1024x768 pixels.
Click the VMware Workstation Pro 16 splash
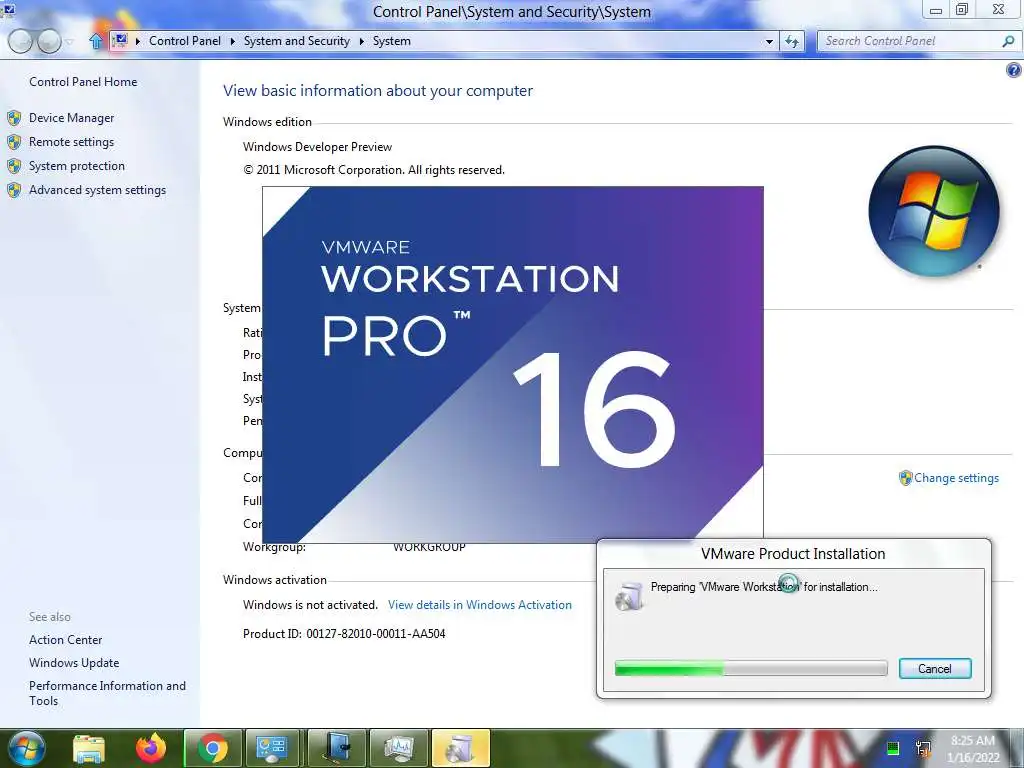[x=513, y=364]
